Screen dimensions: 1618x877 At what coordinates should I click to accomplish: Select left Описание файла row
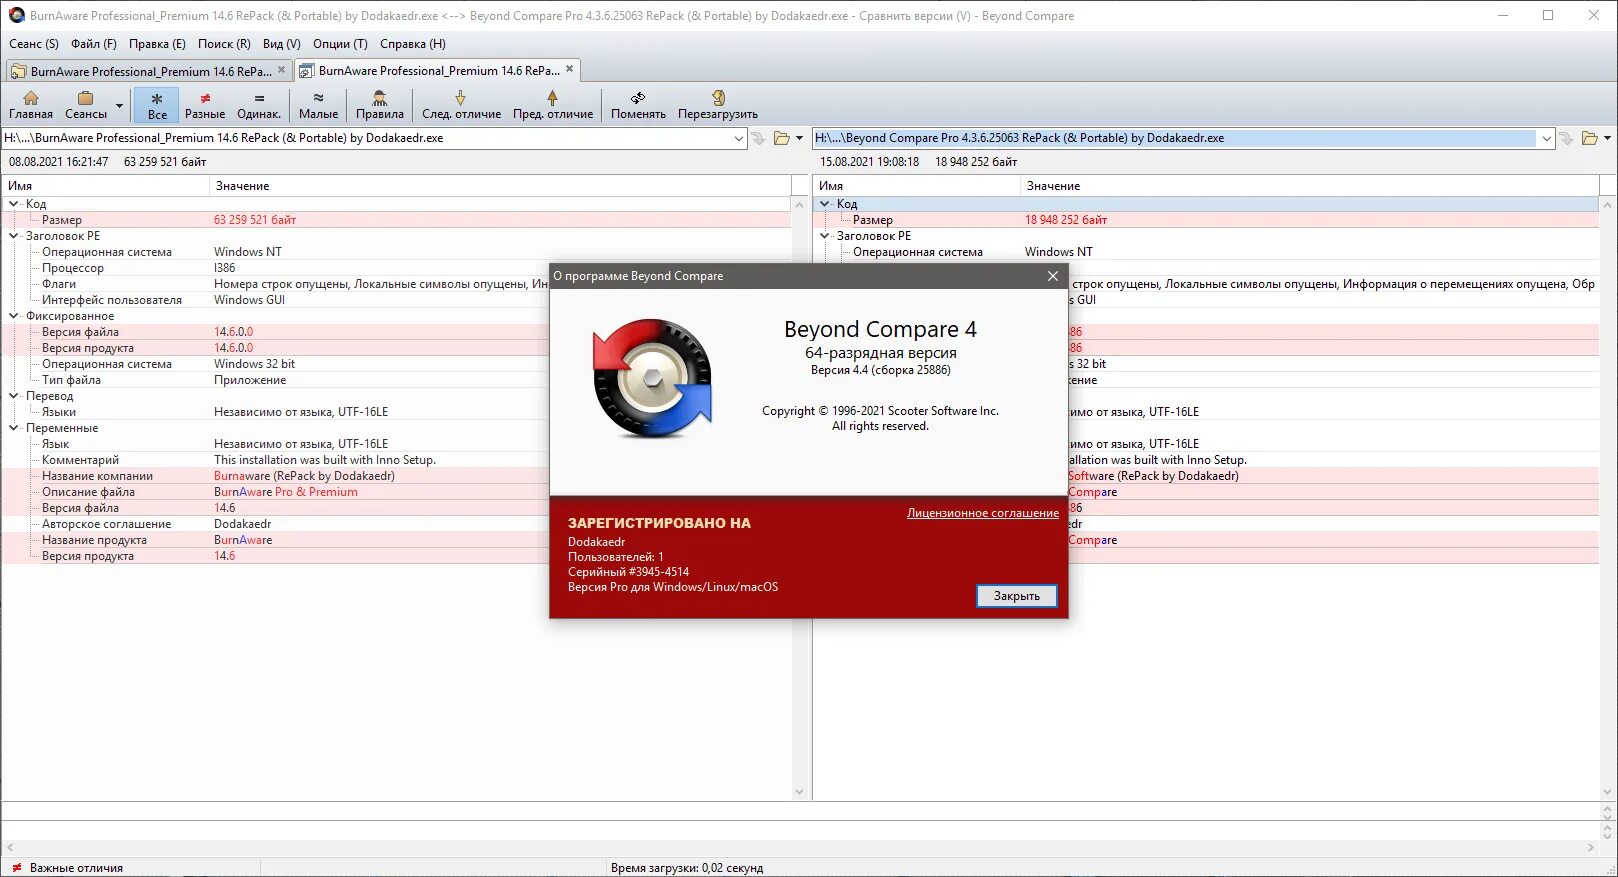tap(276, 492)
